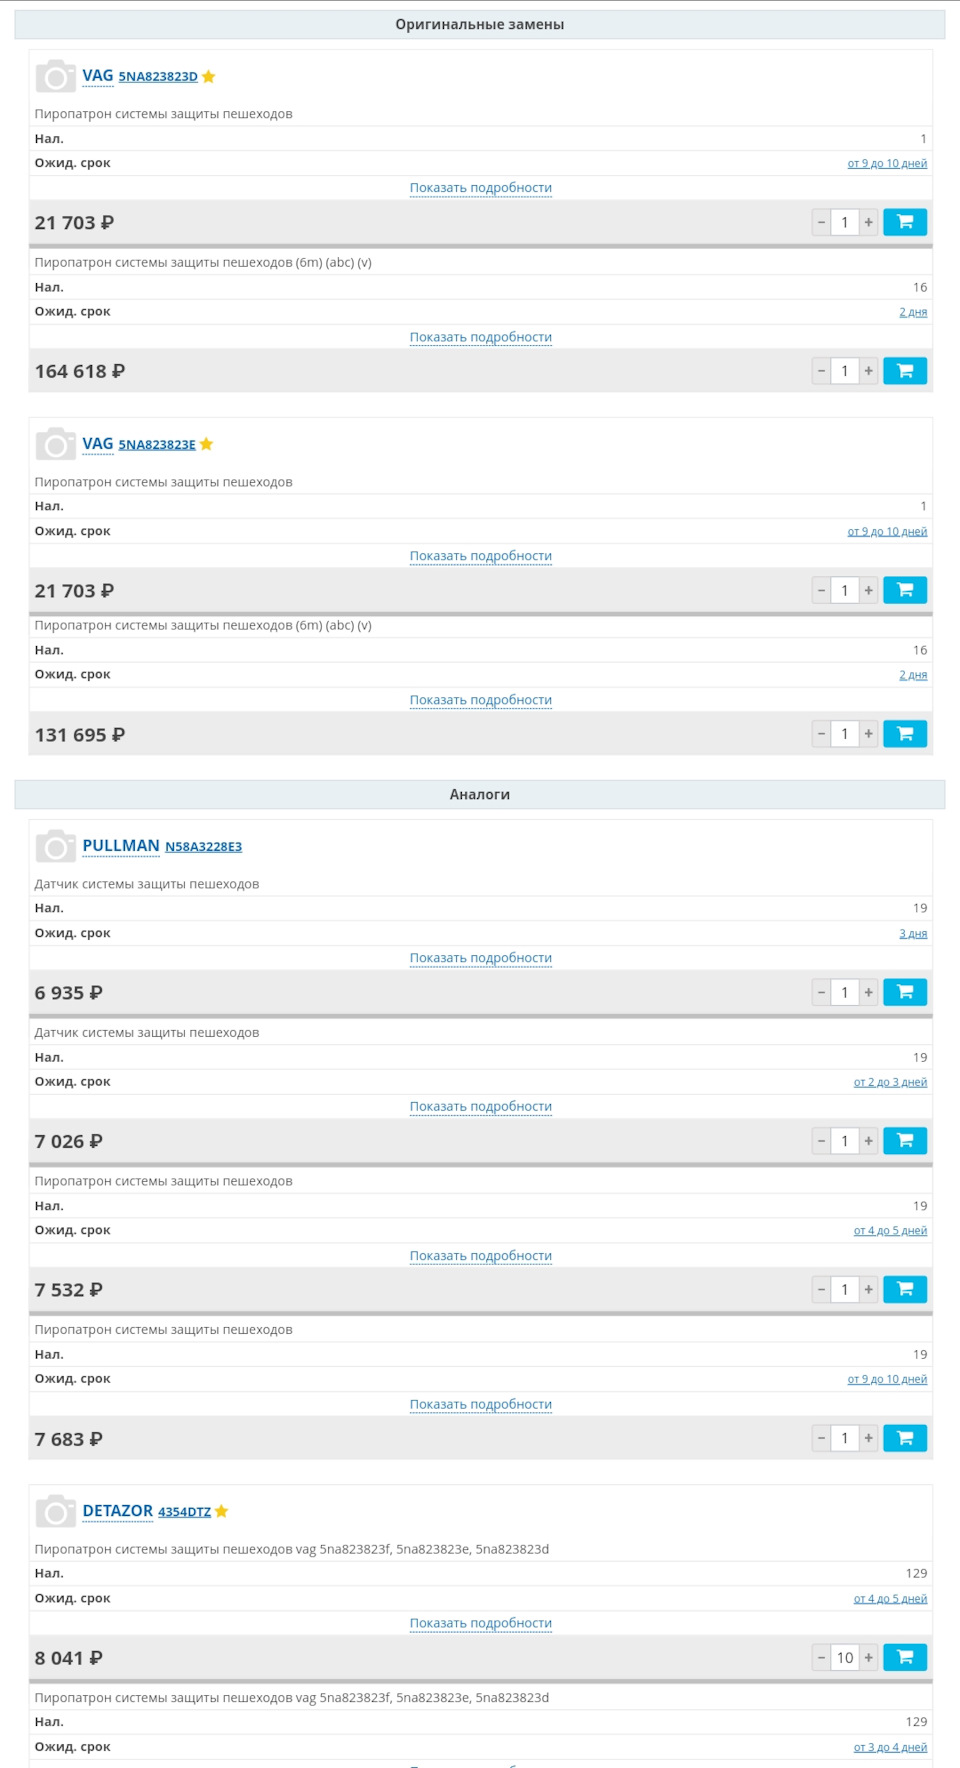Viewport: 960px width, 1768px height.
Task: Add the 6 935 ₽ PULLMAN offer to cart
Action: click(904, 992)
